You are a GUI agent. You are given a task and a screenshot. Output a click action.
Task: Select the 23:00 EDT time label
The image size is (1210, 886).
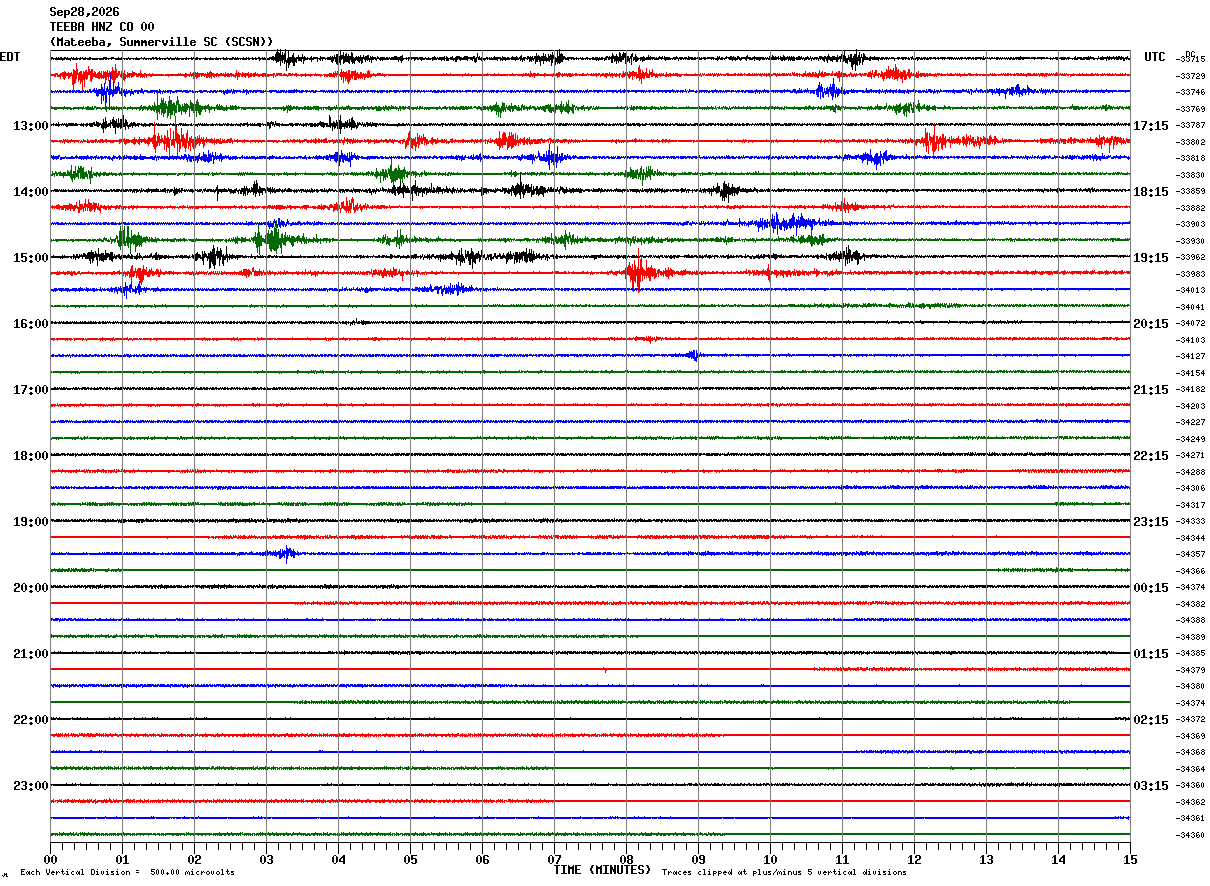30,785
